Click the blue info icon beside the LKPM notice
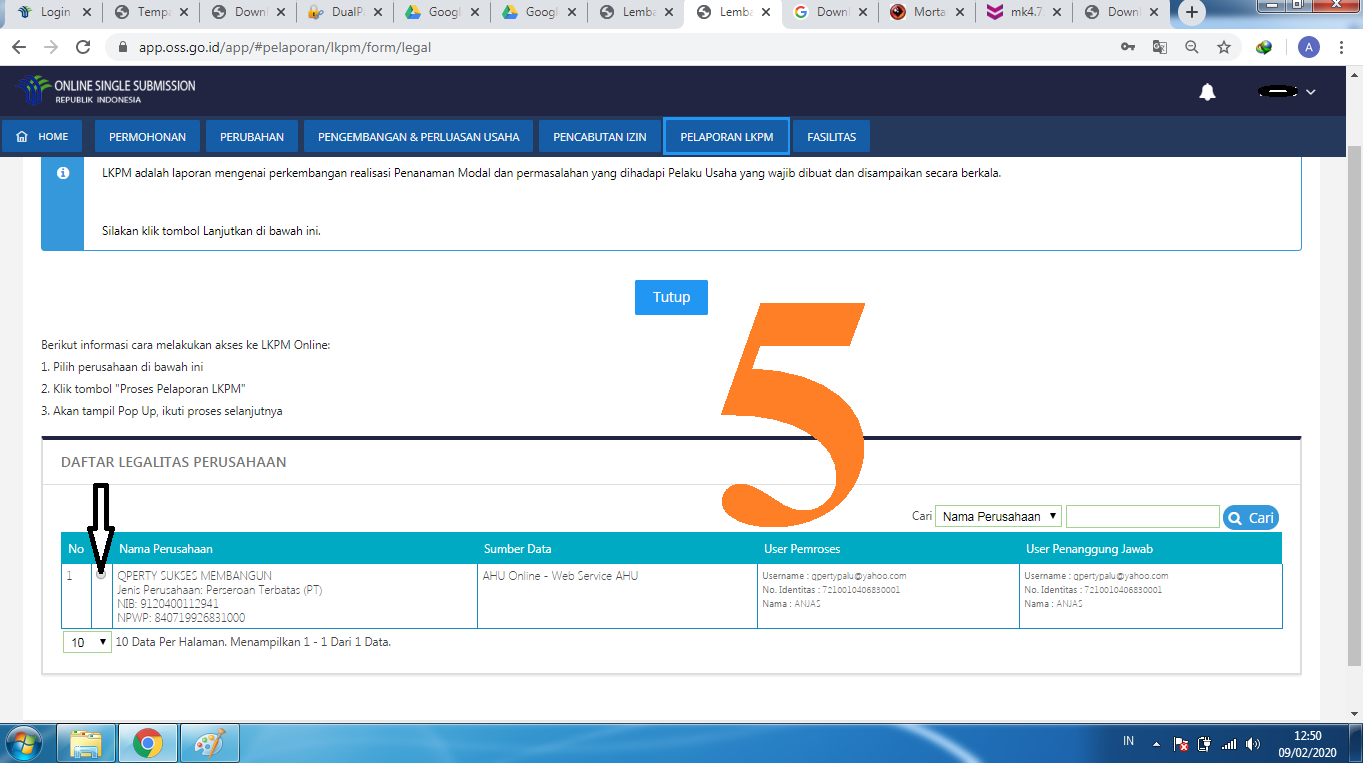The height and width of the screenshot is (767, 1363). tap(63, 172)
